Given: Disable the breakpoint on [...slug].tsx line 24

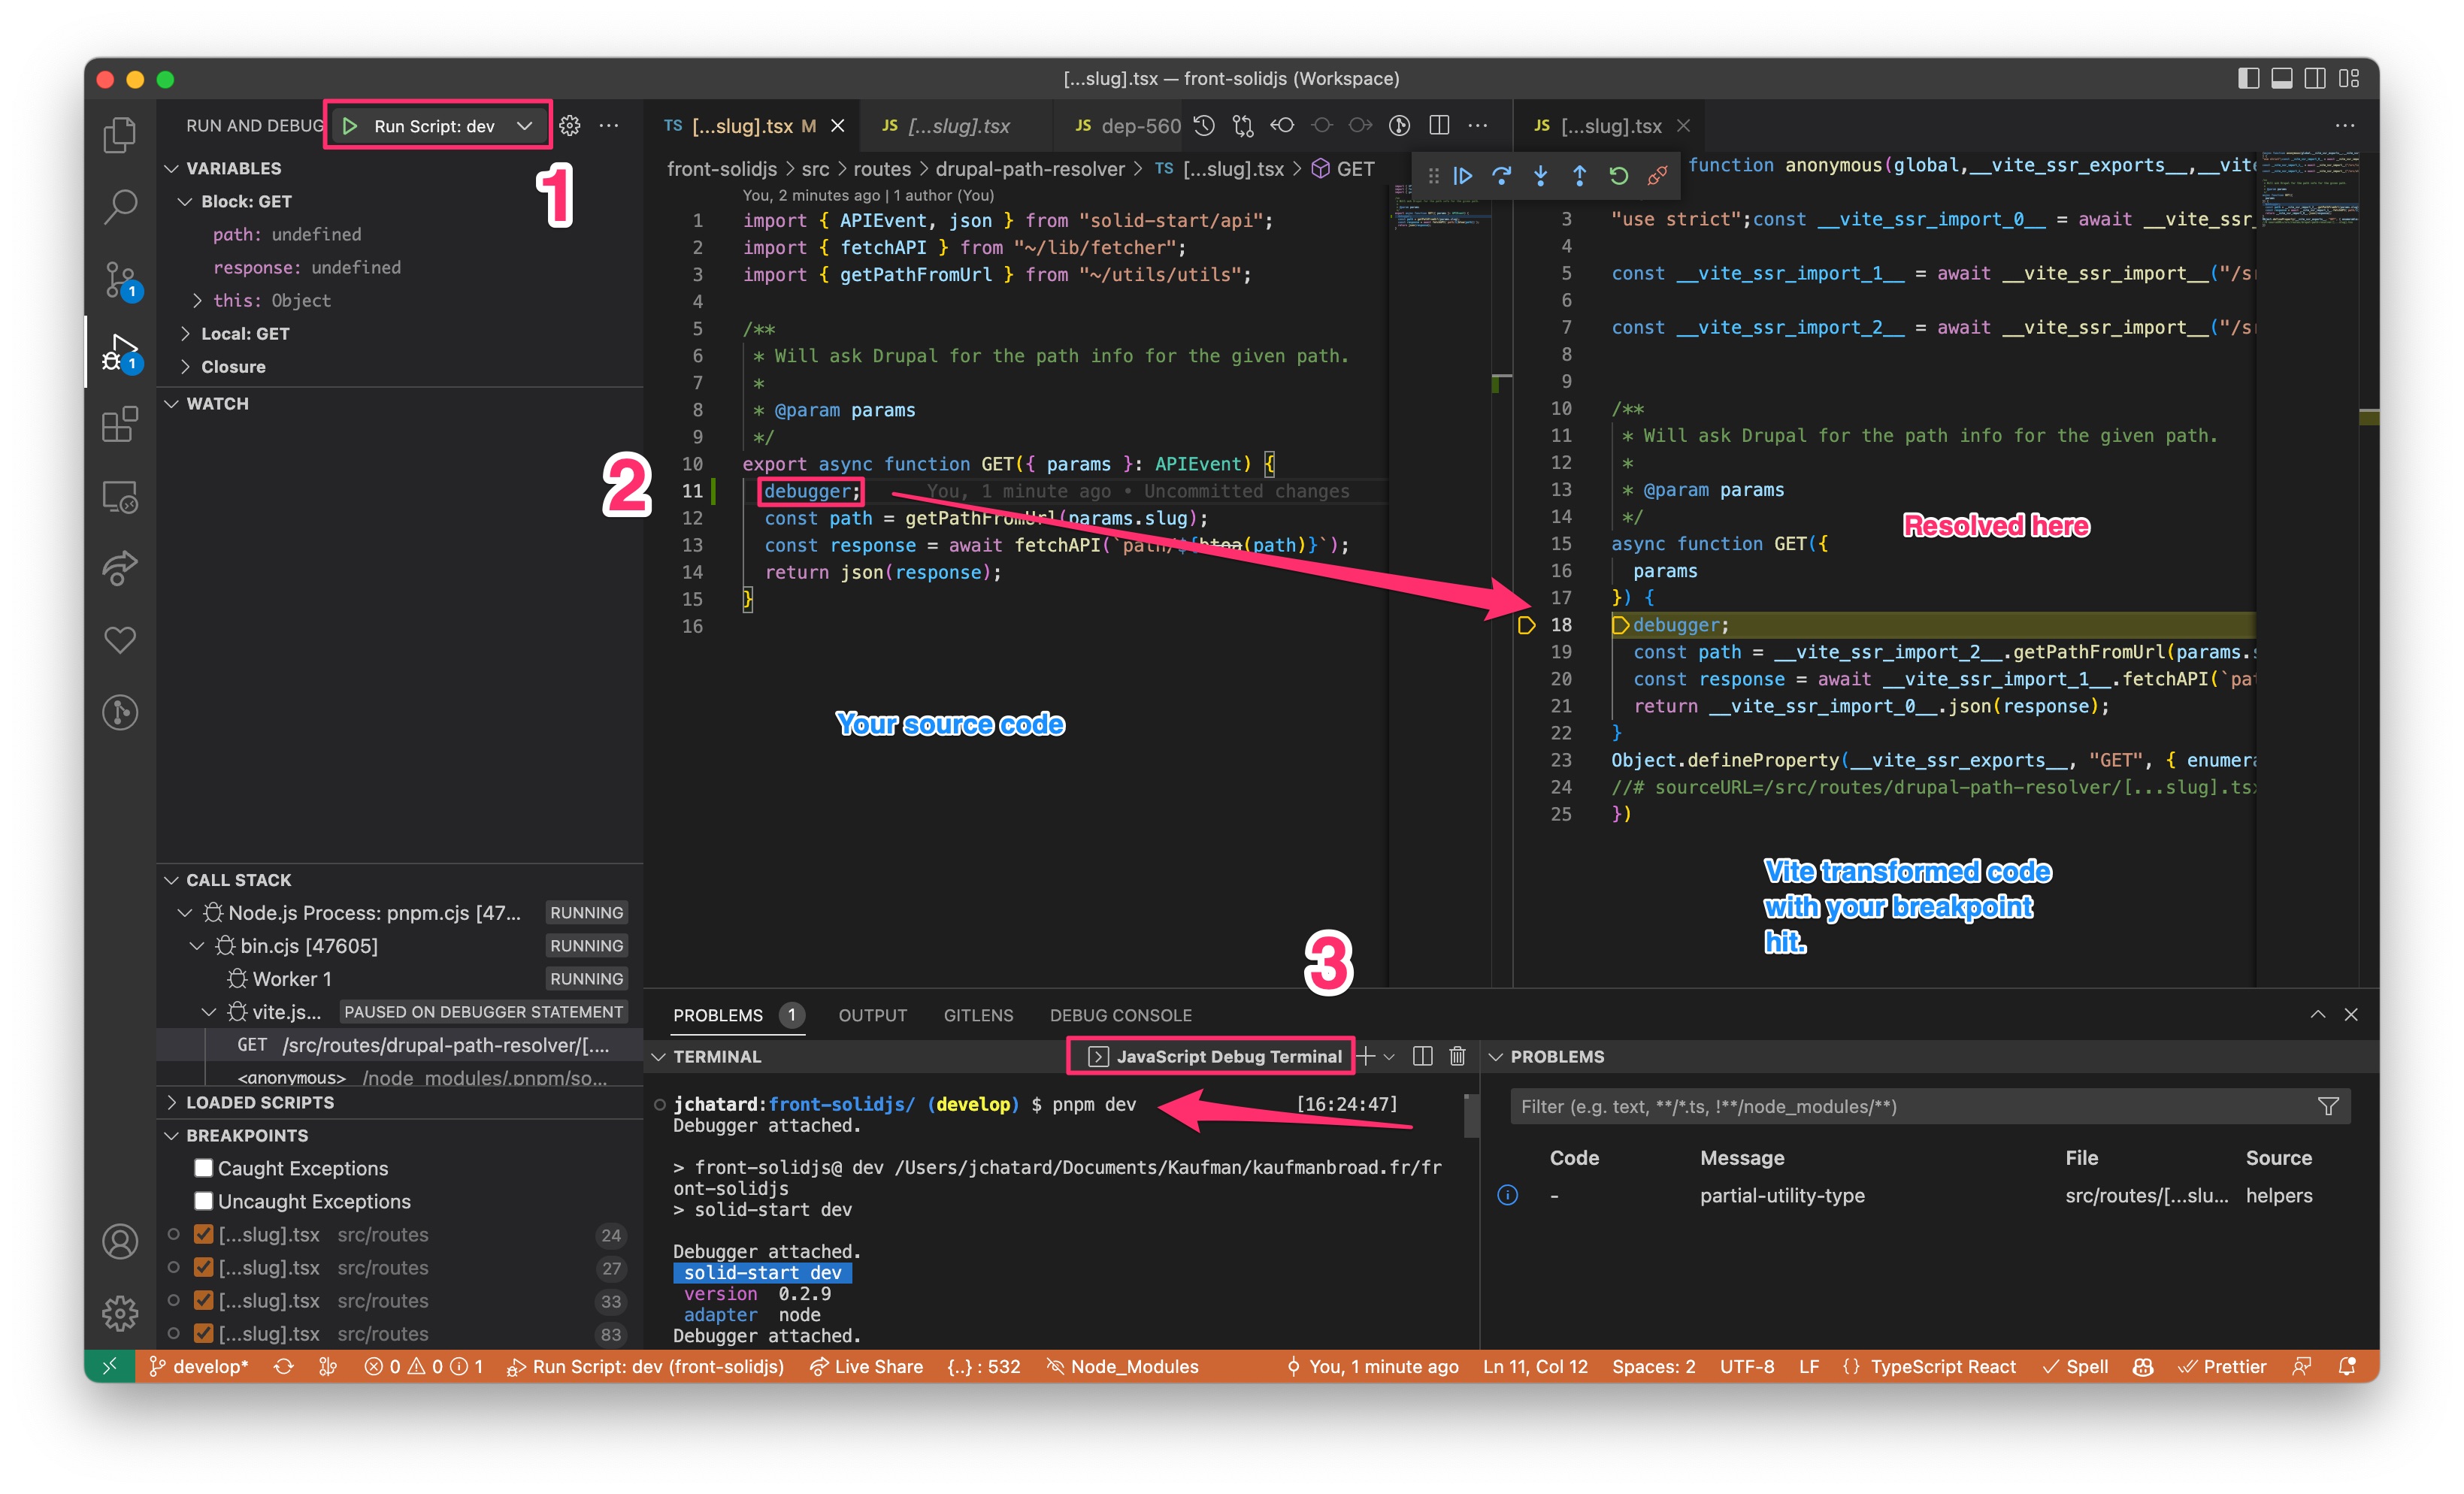Looking at the screenshot, I should point(203,1234).
